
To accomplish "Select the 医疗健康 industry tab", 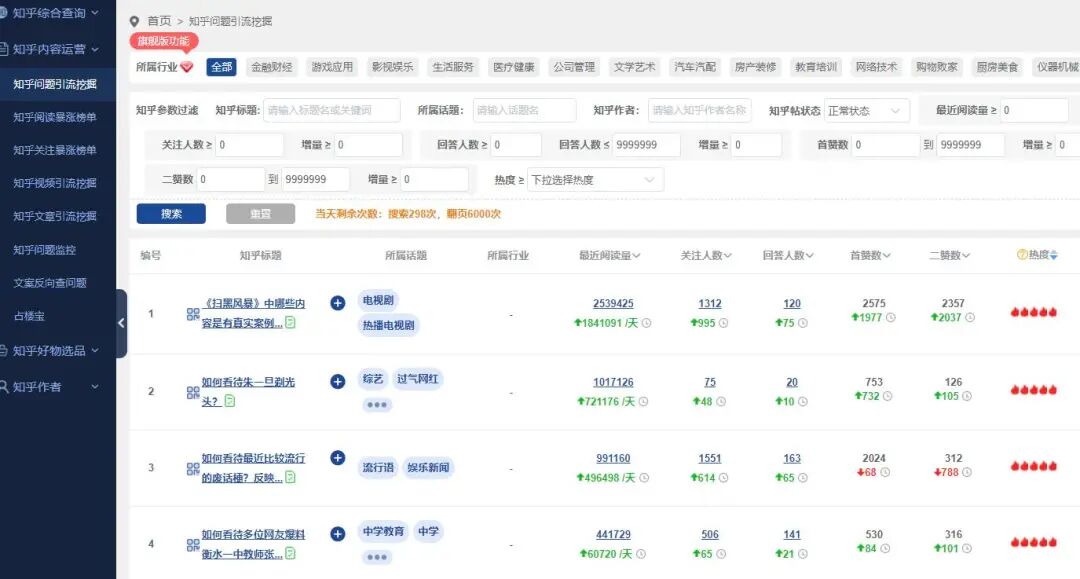I will [x=514, y=67].
